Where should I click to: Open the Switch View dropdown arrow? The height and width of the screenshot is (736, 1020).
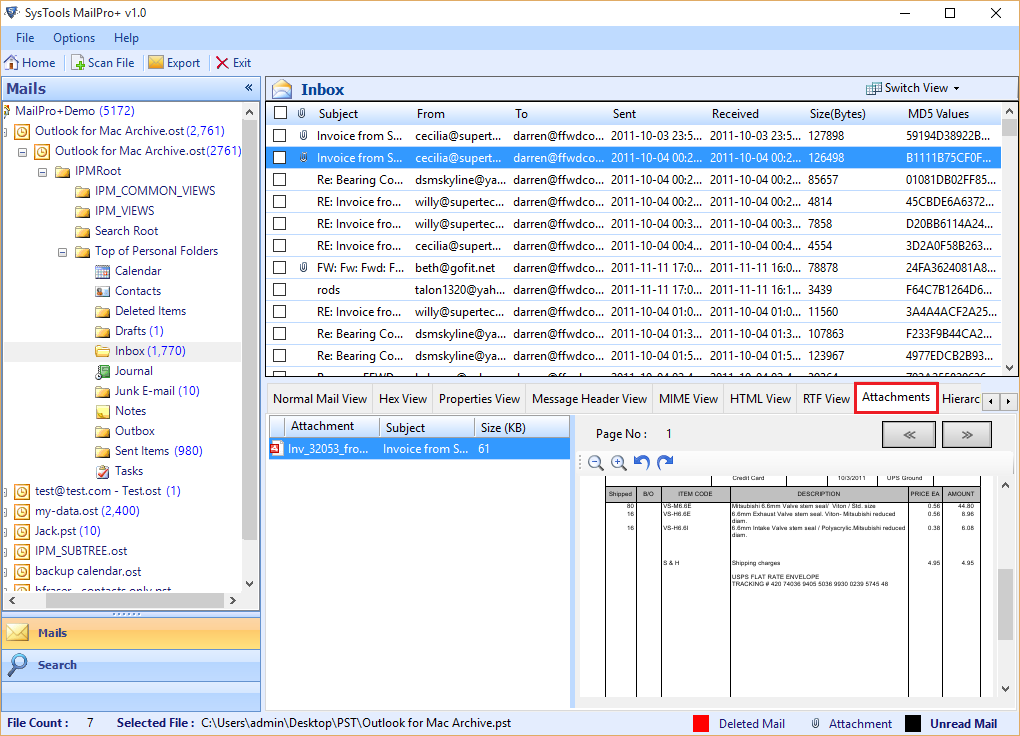956,89
